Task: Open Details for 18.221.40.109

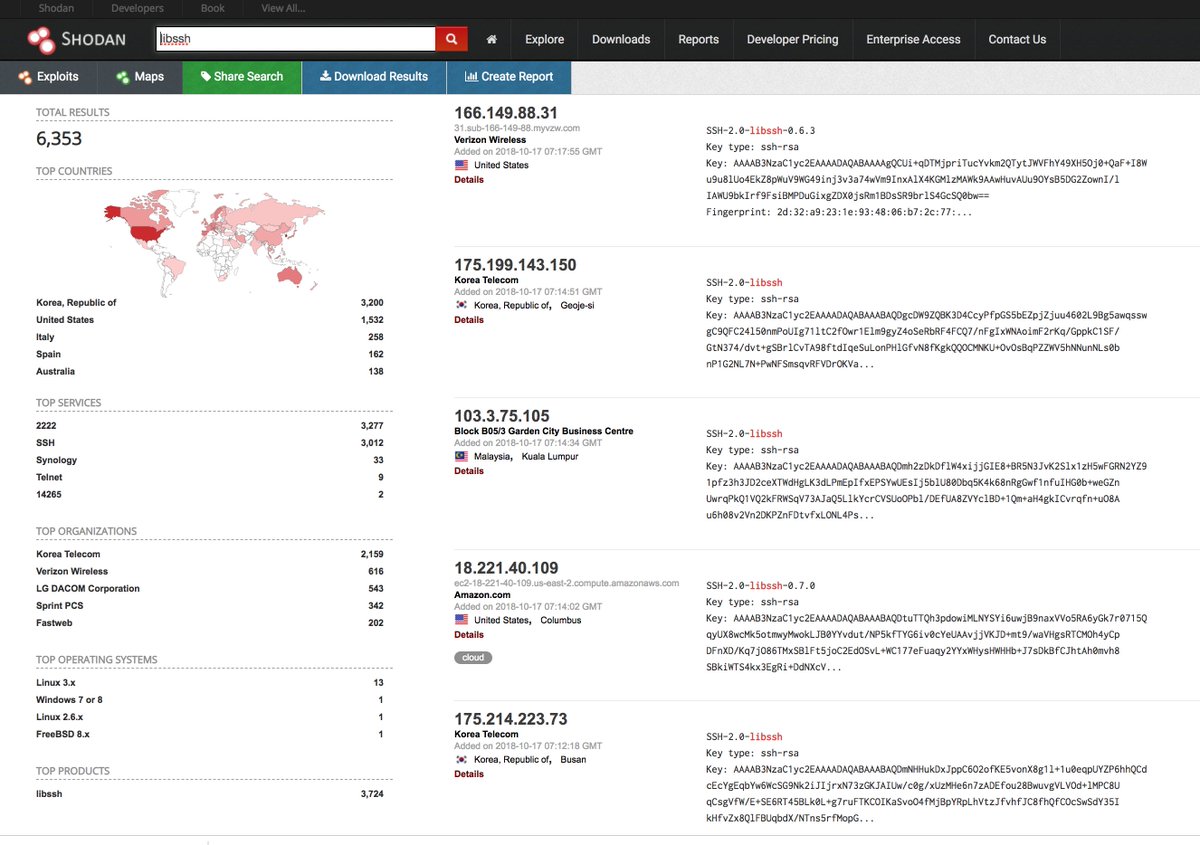Action: tap(469, 635)
